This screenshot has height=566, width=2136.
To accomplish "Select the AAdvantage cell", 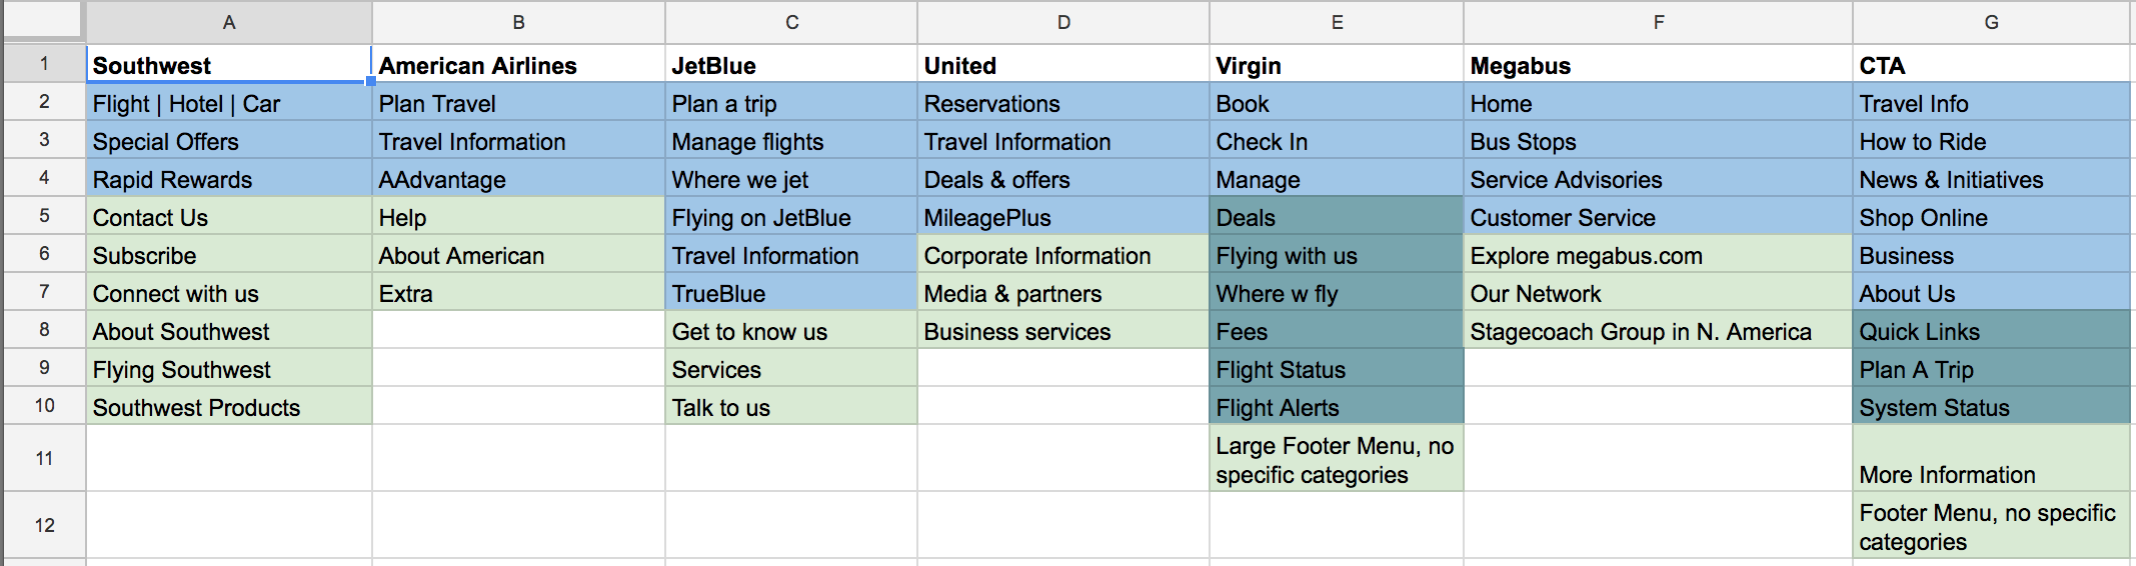I will (x=518, y=179).
